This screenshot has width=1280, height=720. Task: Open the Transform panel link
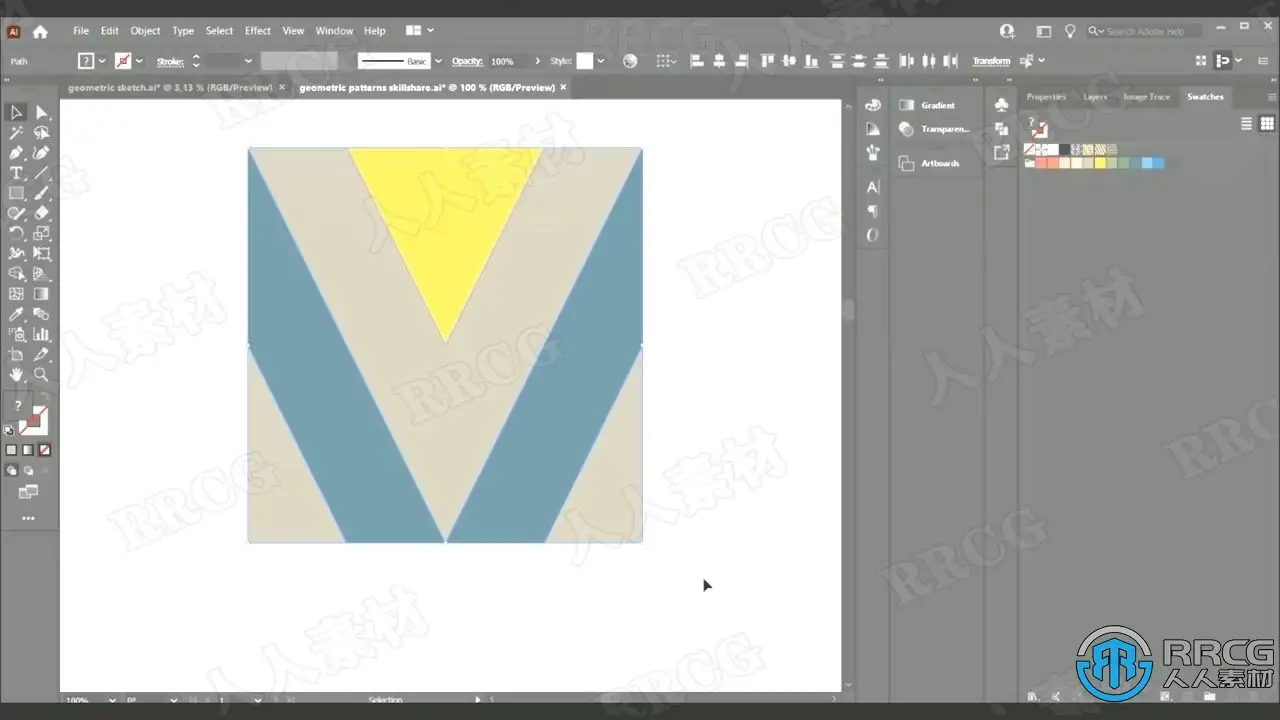tap(991, 61)
